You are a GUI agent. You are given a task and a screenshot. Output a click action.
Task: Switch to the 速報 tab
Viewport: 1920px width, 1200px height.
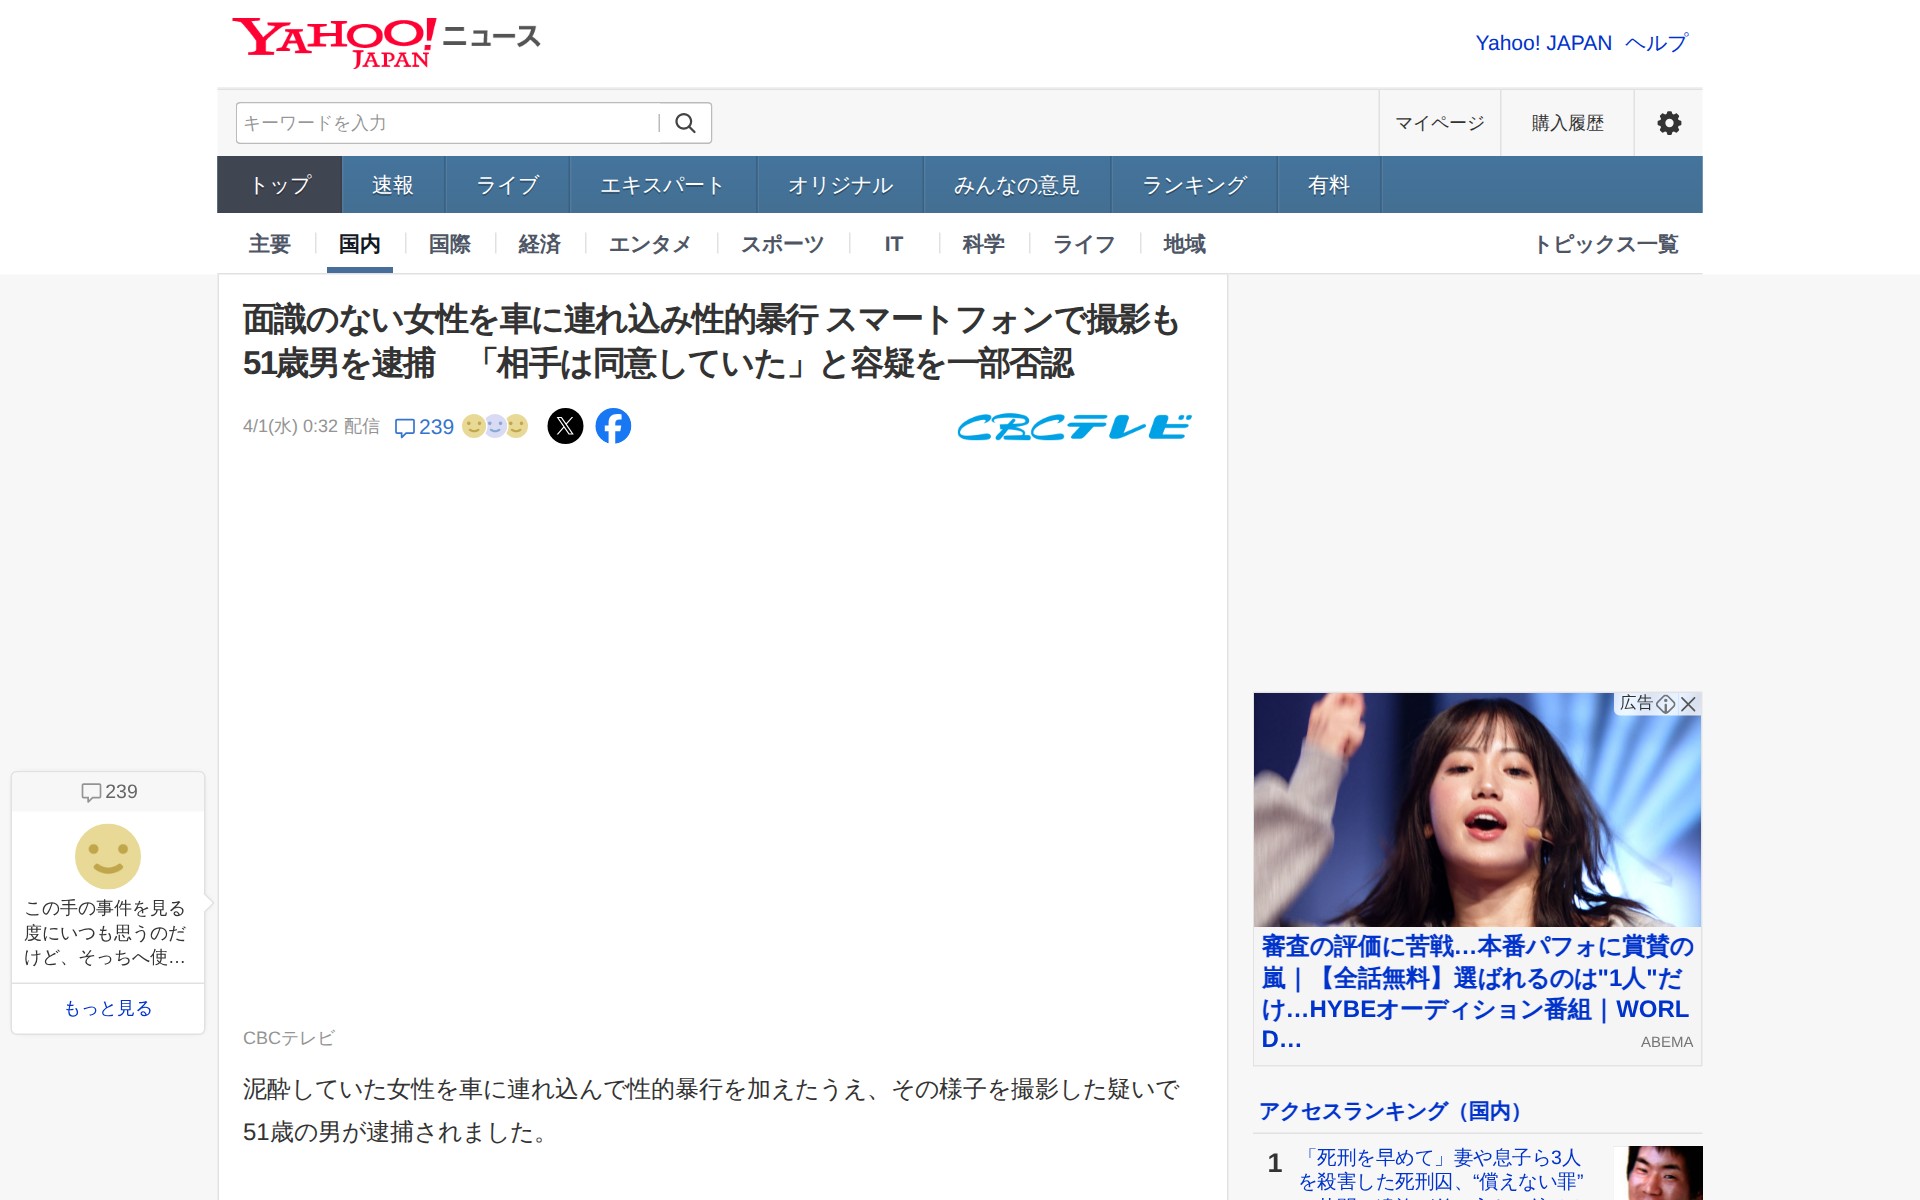point(392,185)
